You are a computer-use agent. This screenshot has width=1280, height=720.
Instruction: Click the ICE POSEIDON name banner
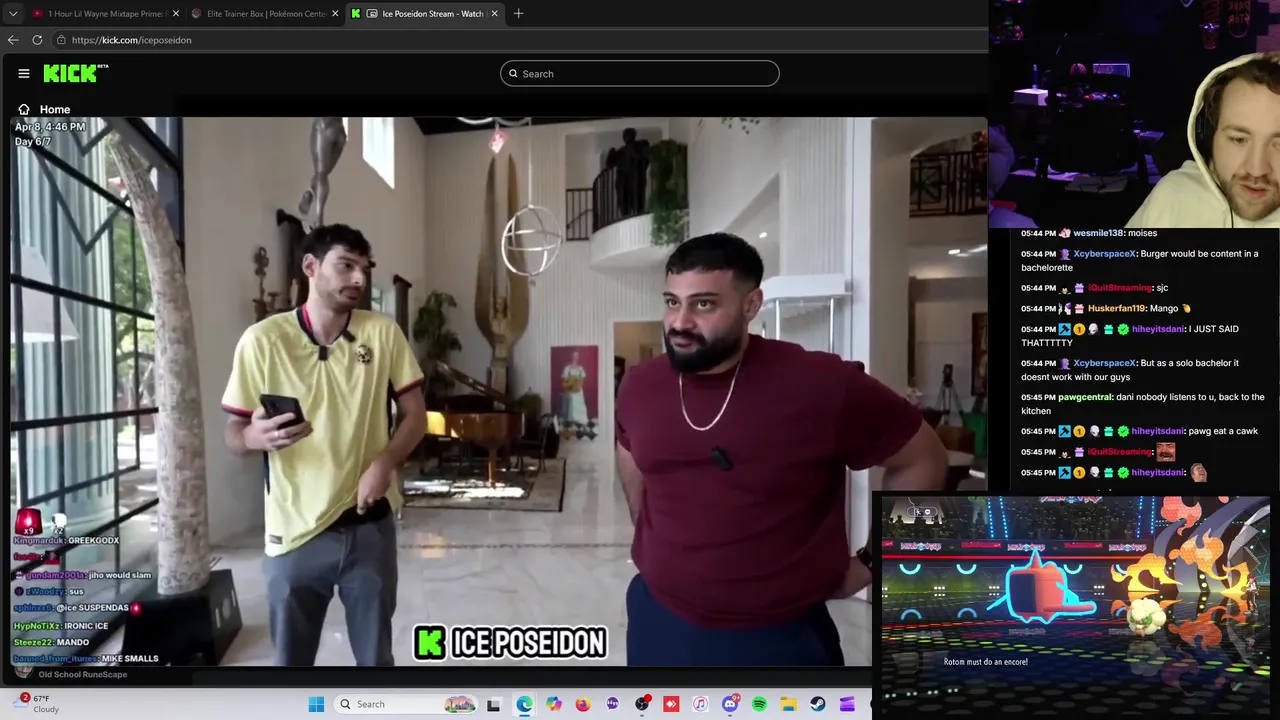(x=510, y=643)
